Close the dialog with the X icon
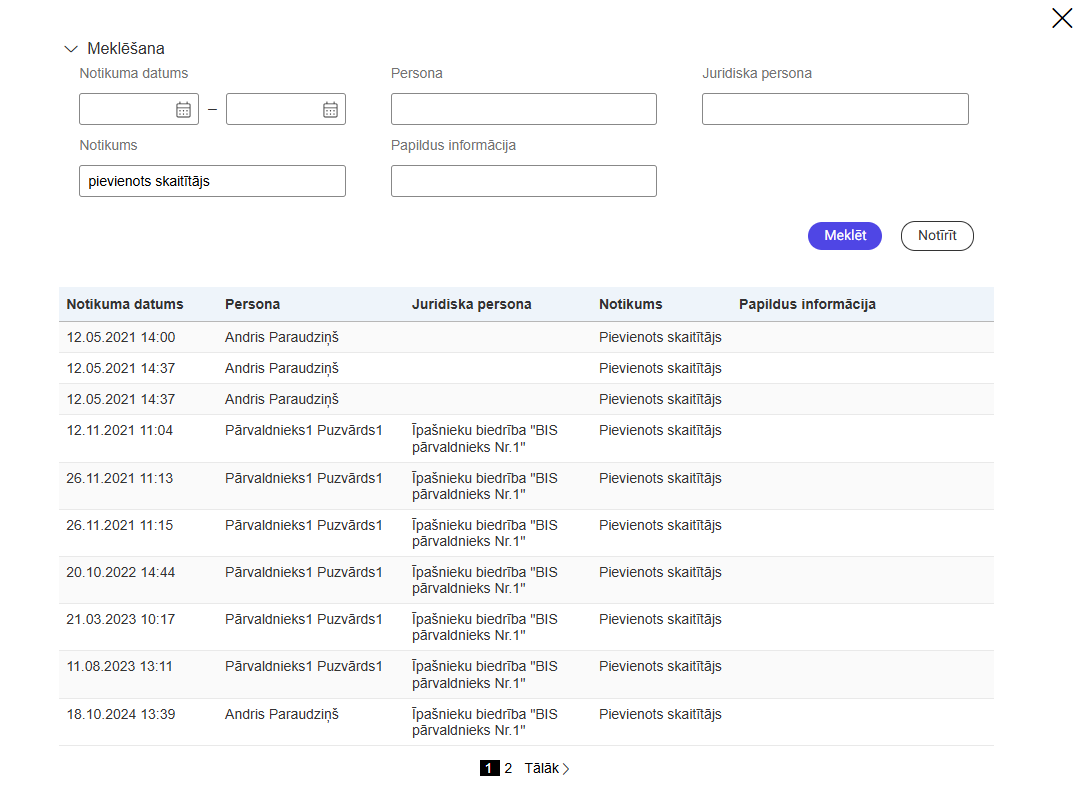Screen dimensions: 1085x800 1061,18
